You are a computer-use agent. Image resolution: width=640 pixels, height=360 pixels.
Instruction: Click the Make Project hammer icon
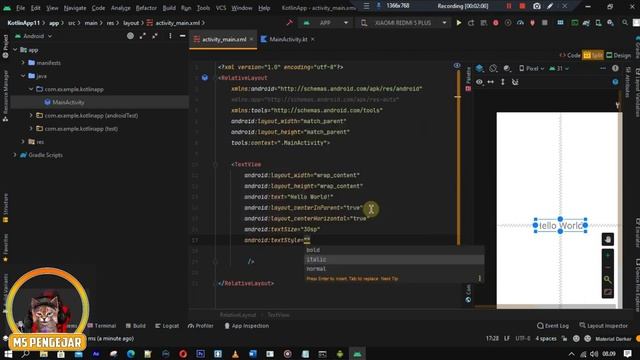click(289, 23)
